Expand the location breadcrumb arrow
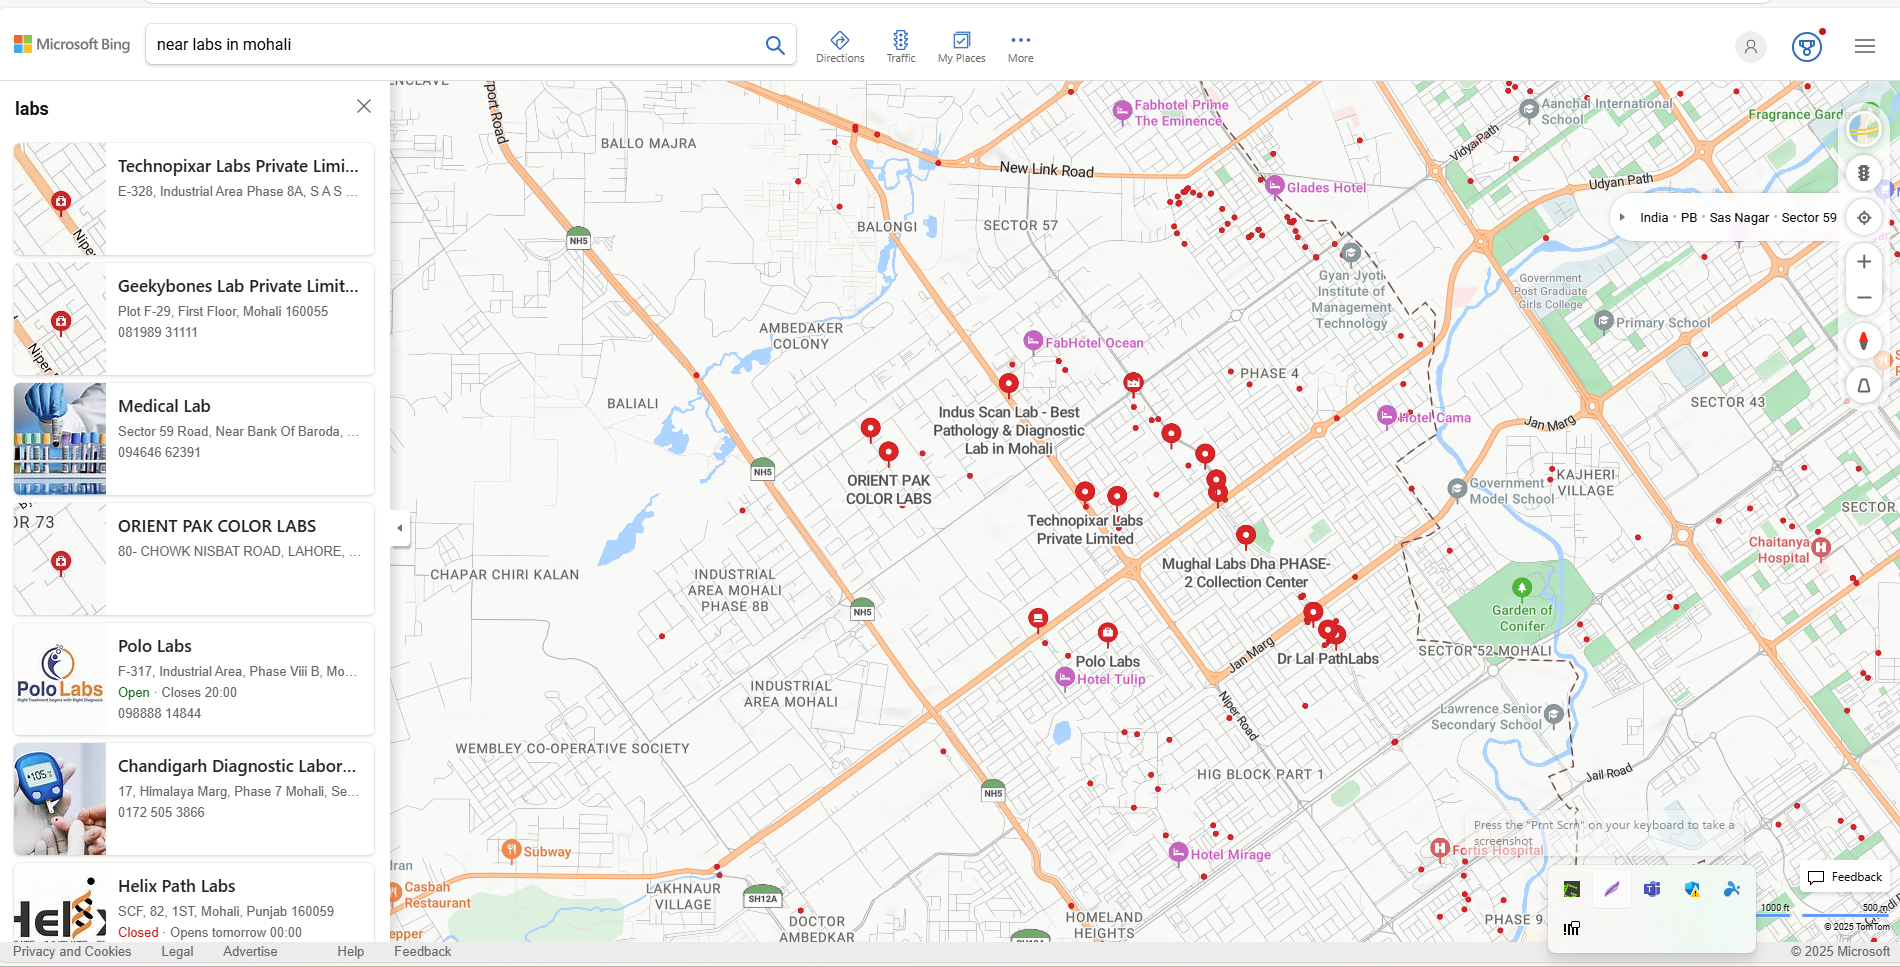Screen dimensions: 1900x967 pos(1622,217)
